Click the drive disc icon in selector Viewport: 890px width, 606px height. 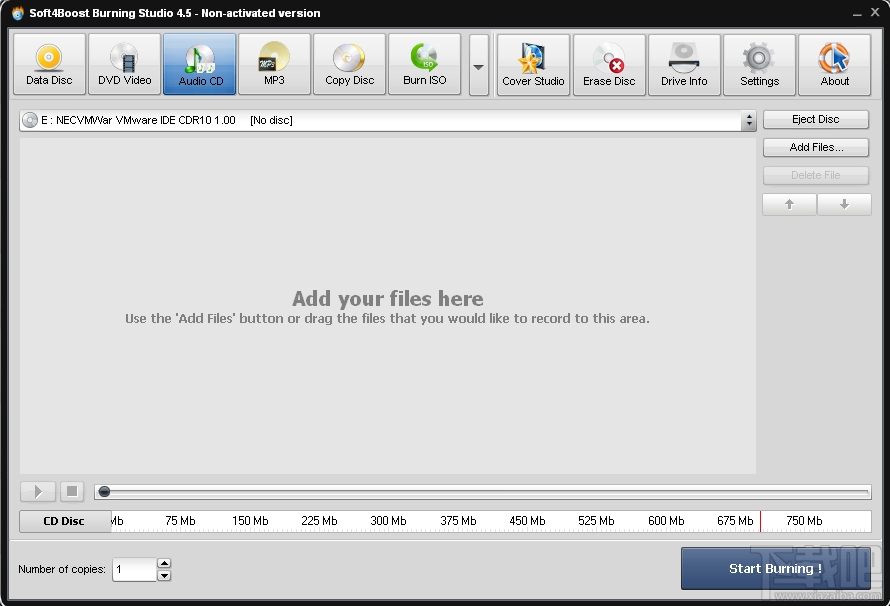30,120
